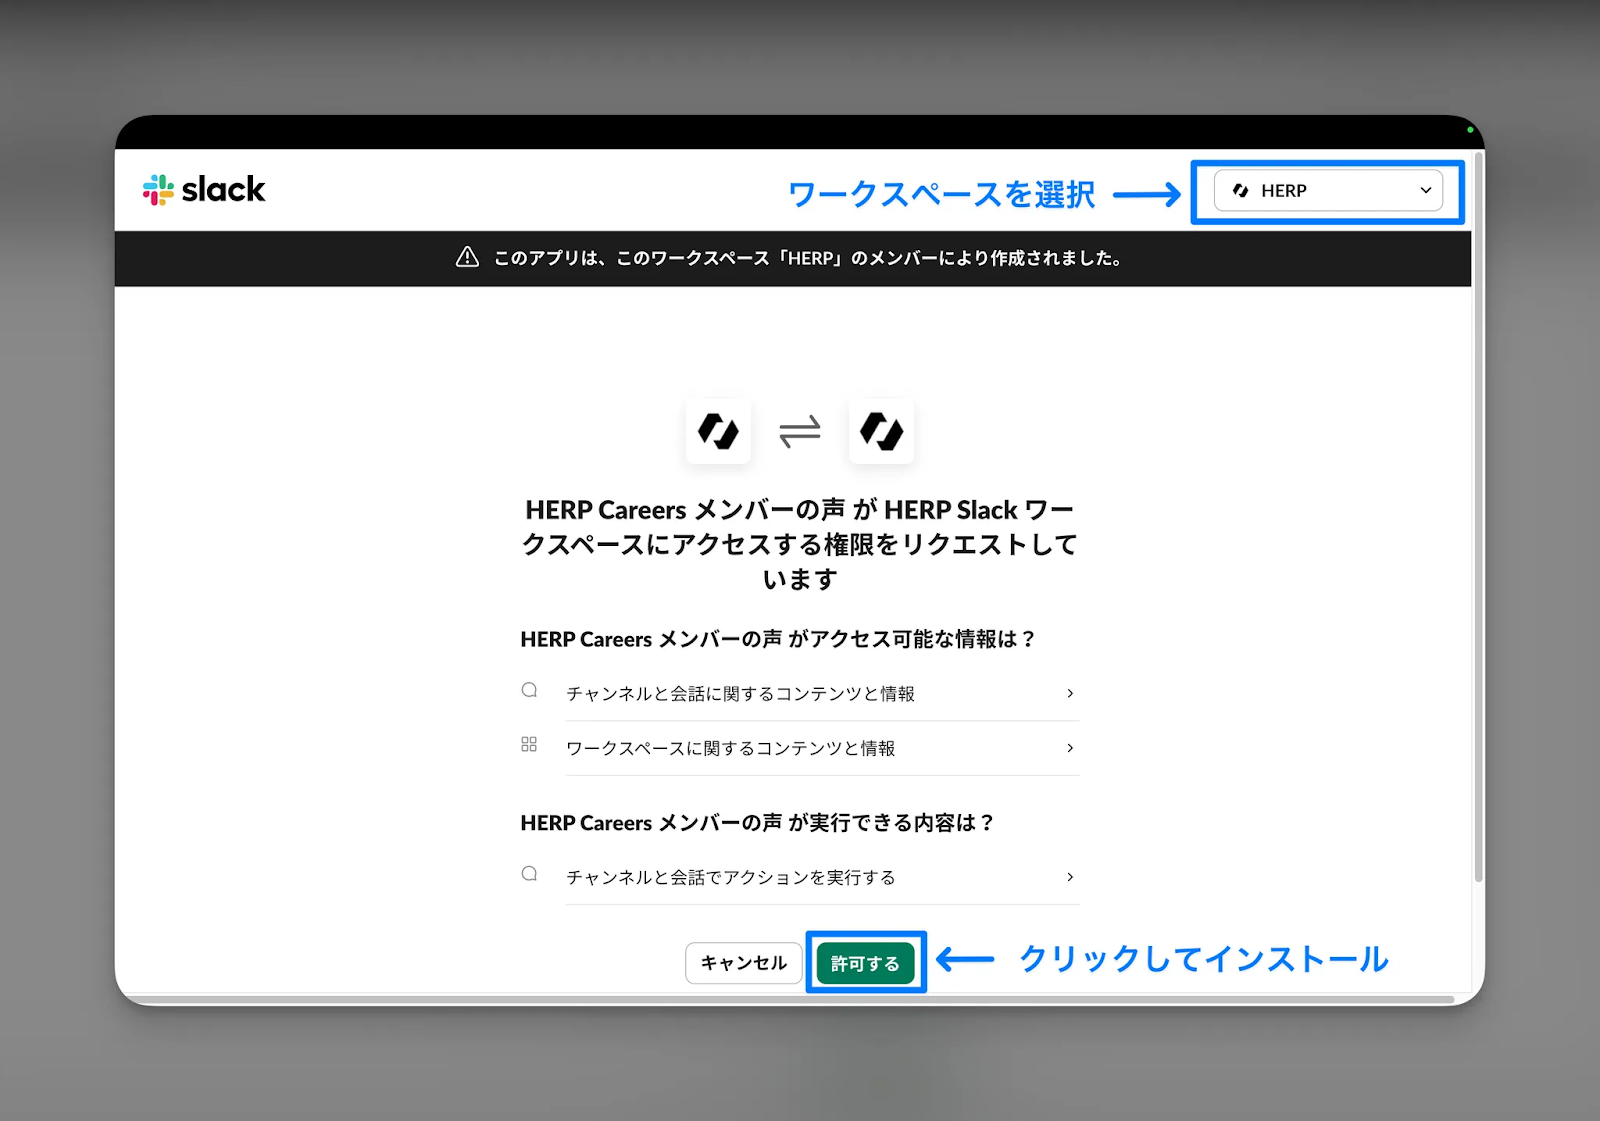Click the chat bubble icon beside チャンネルと会話に関するコンテンツと情報
Screen dimensions: 1600x1121
coord(529,690)
